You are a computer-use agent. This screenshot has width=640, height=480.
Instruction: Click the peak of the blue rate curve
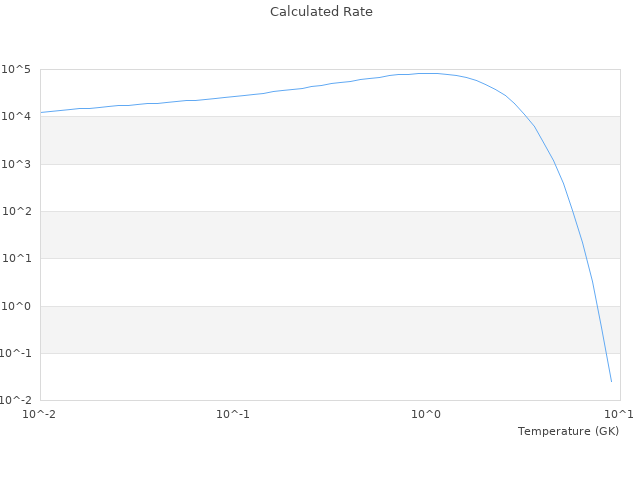pos(428,73)
